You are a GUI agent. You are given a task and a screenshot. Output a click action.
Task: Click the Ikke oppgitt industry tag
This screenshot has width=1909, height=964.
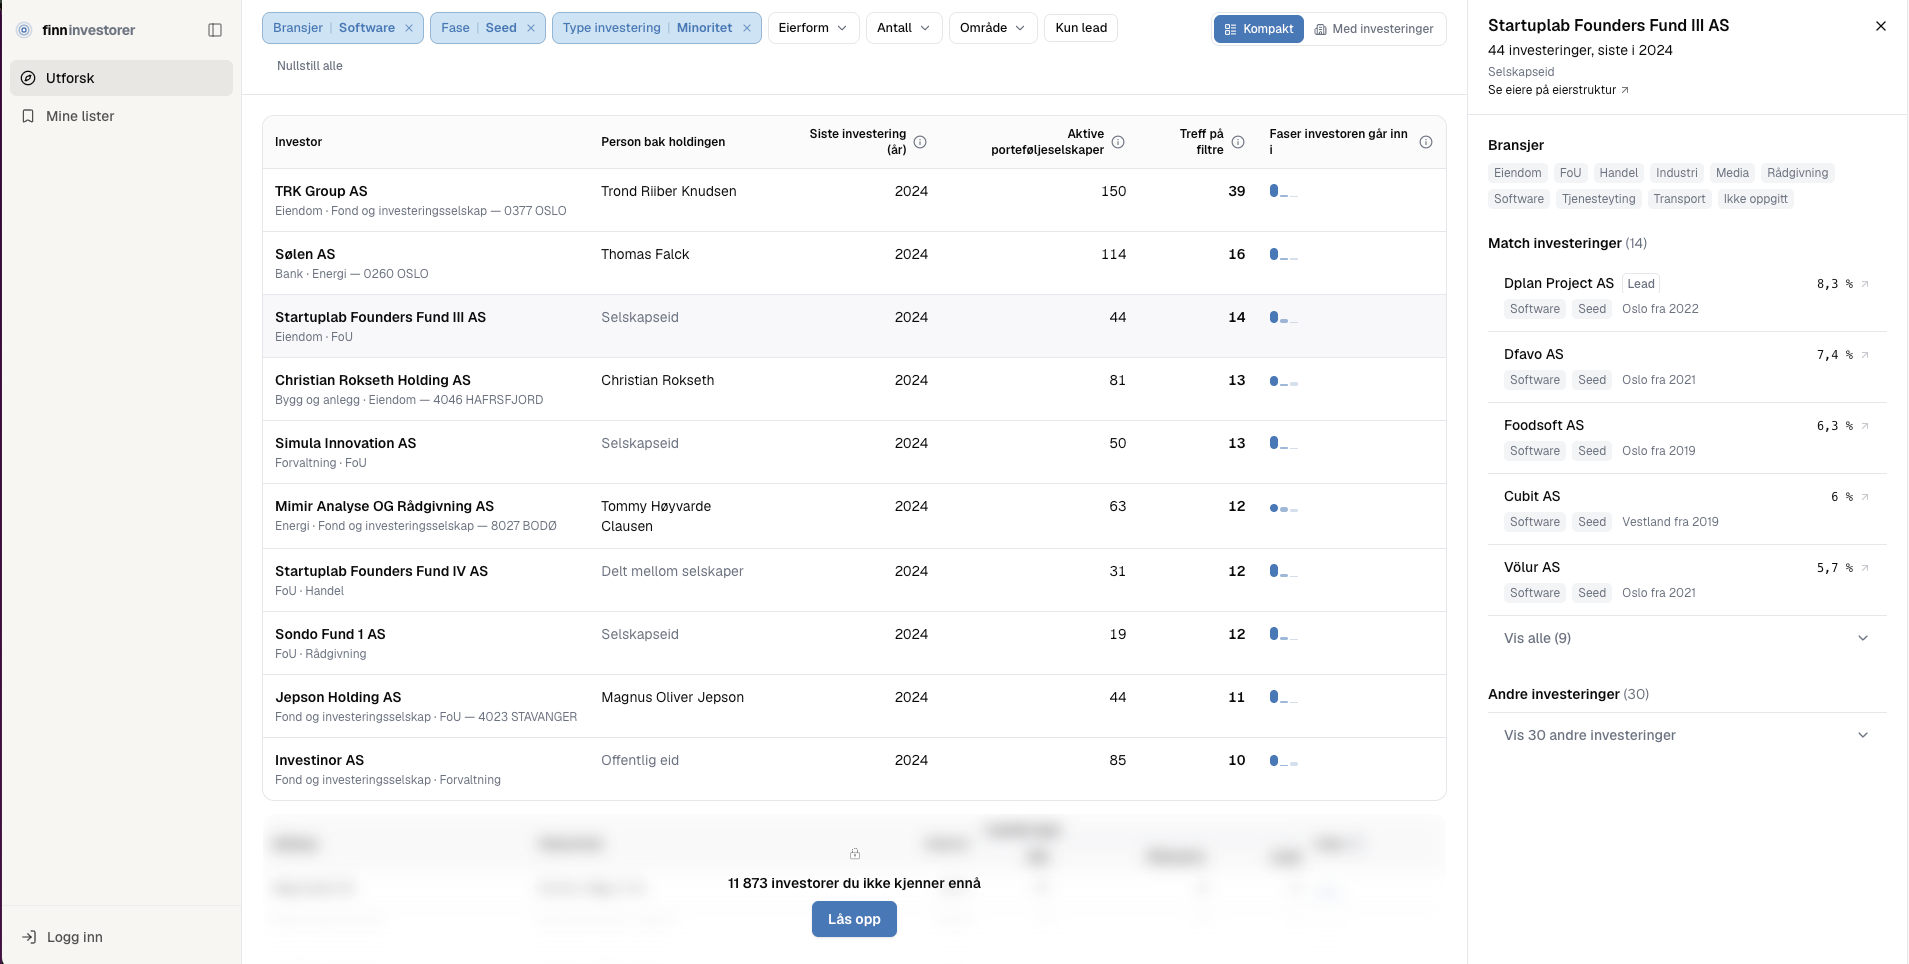(1755, 199)
